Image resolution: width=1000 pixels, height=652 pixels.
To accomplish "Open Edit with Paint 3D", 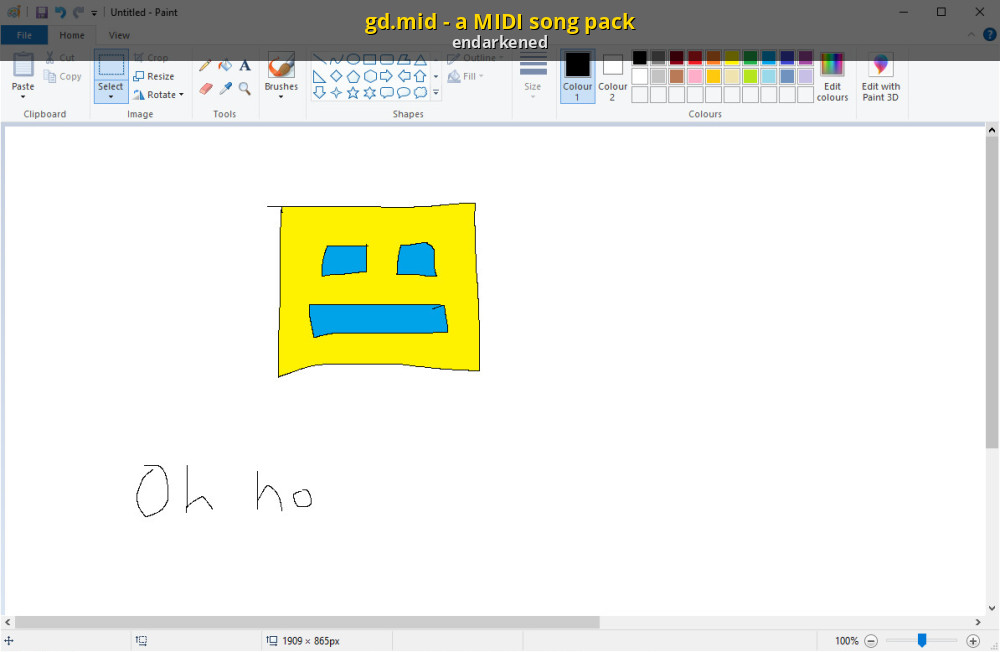I will click(880, 76).
